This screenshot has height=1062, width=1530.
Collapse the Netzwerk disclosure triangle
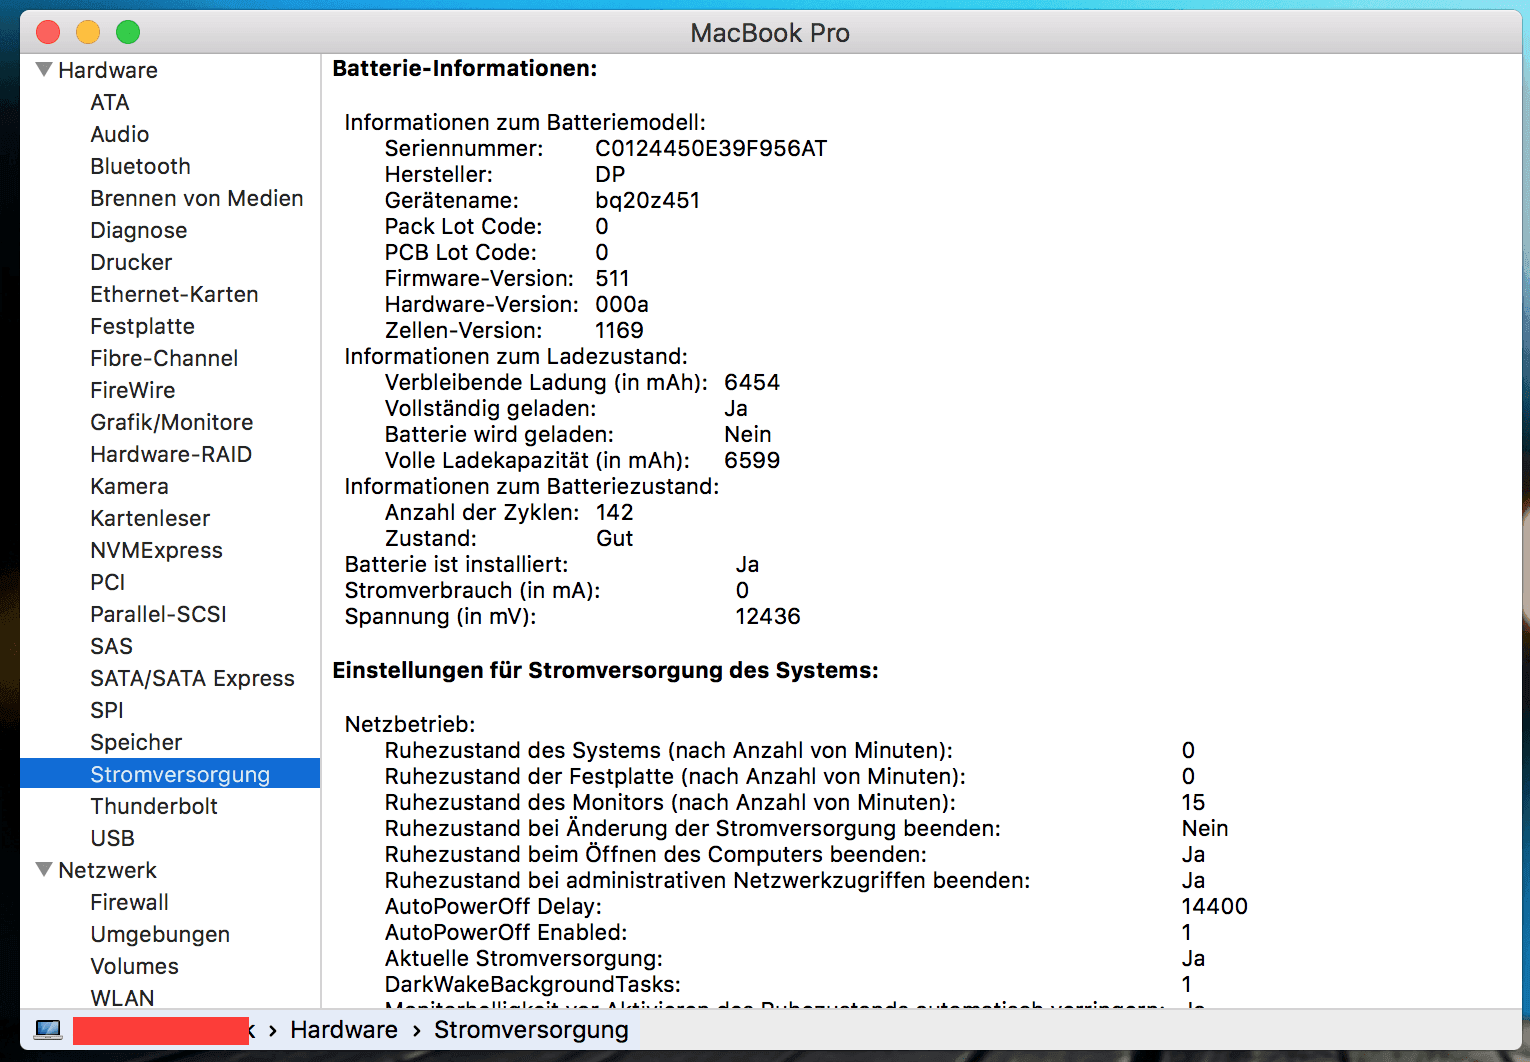pos(44,870)
